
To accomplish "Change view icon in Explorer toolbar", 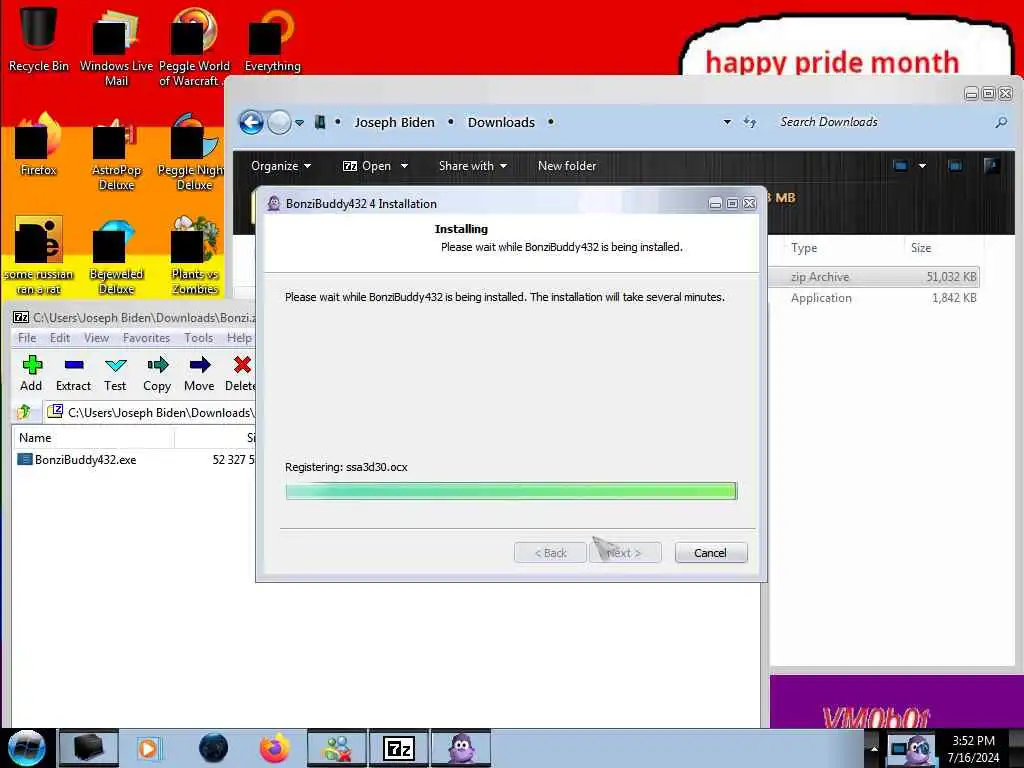I will 900,166.
